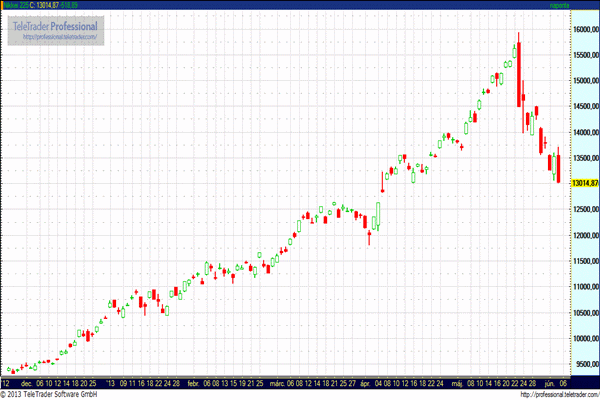
Task: Select the 'ápr.' month marker on date axis
Action: (x=365, y=382)
